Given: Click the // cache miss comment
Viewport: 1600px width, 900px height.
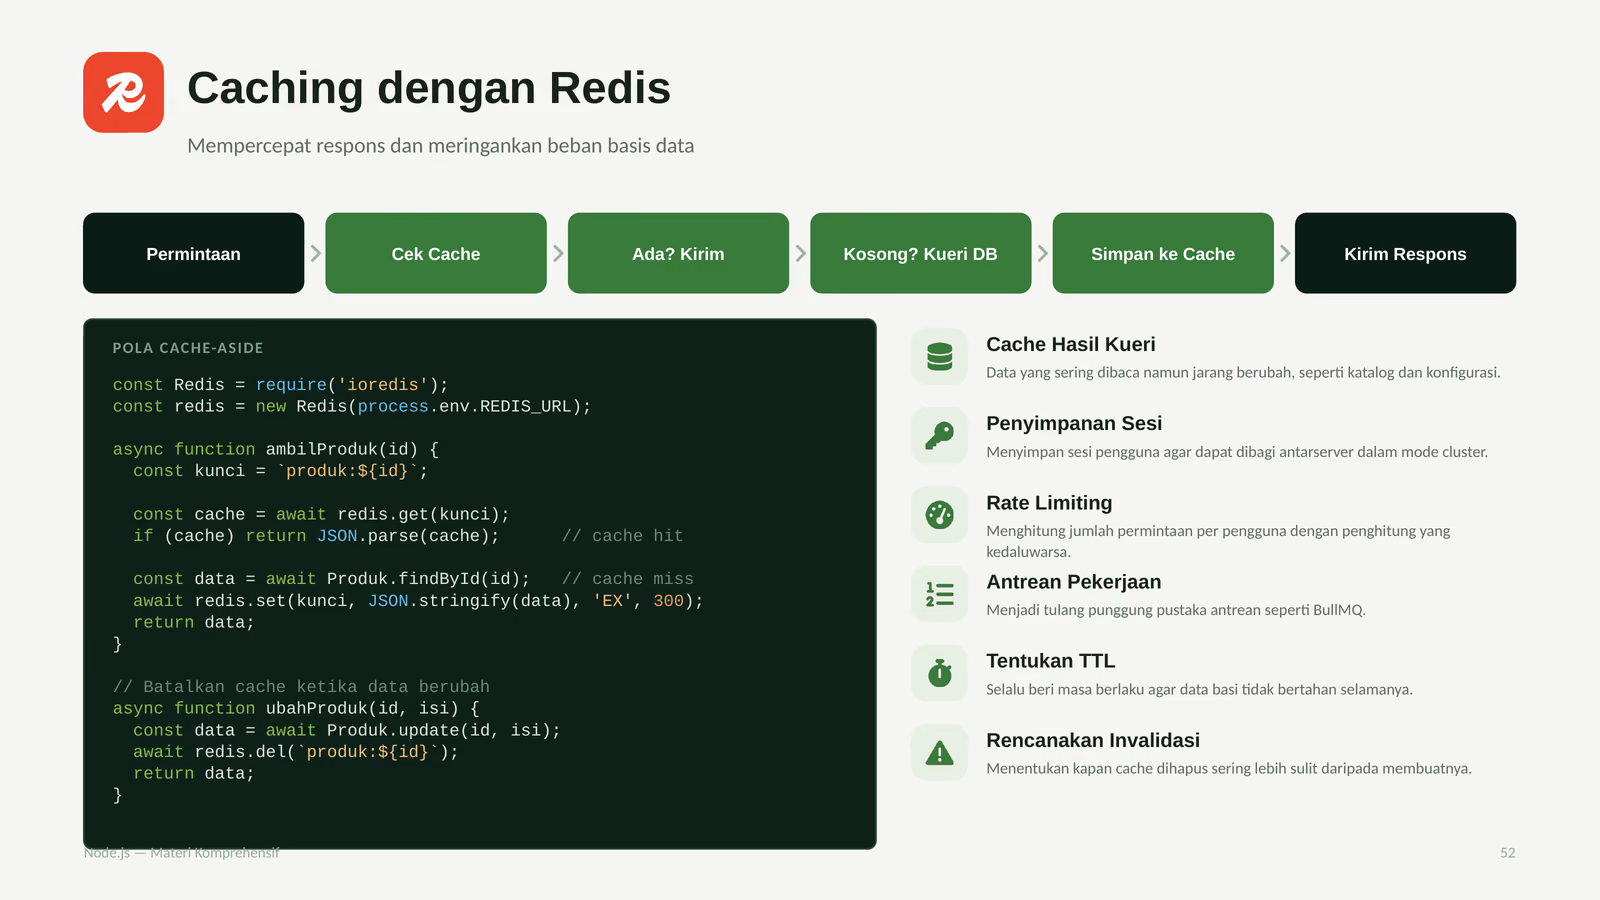Looking at the screenshot, I should tap(628, 579).
